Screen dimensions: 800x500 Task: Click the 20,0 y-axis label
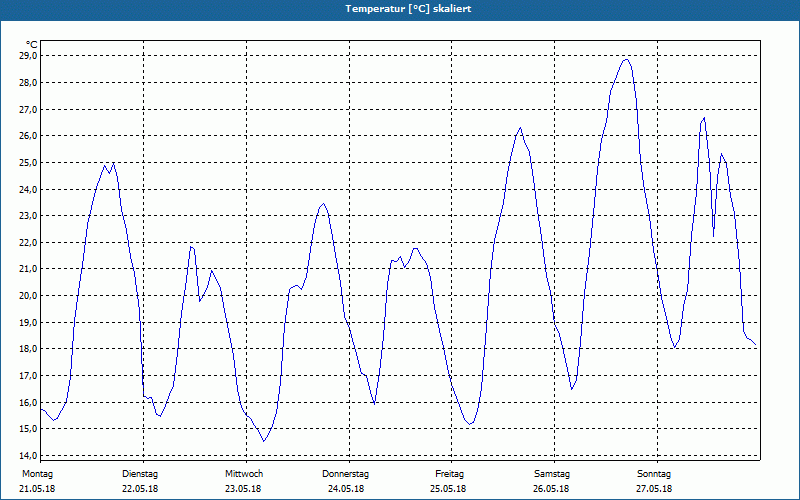[28, 295]
